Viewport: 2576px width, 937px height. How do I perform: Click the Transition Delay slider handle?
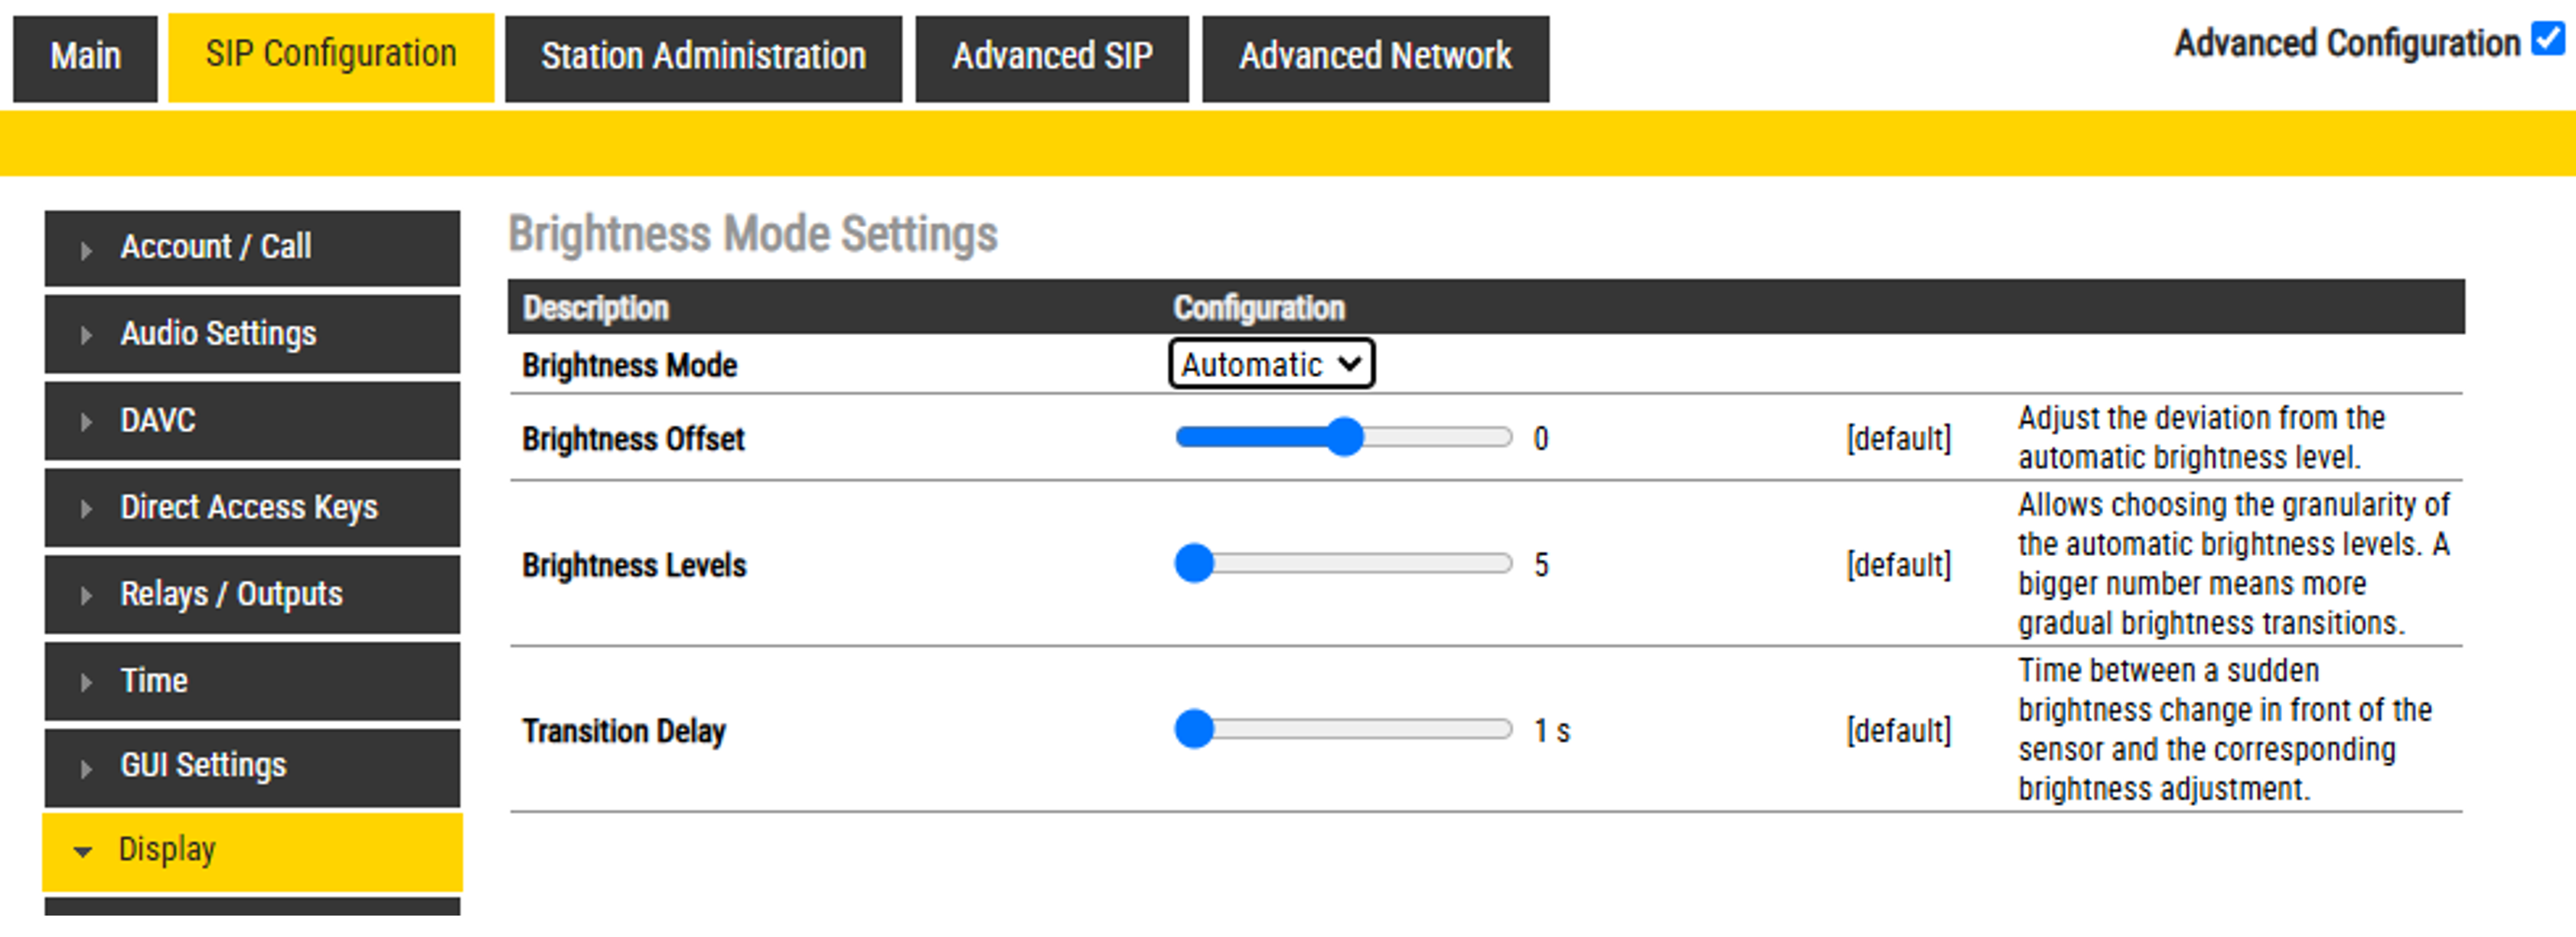[1194, 730]
